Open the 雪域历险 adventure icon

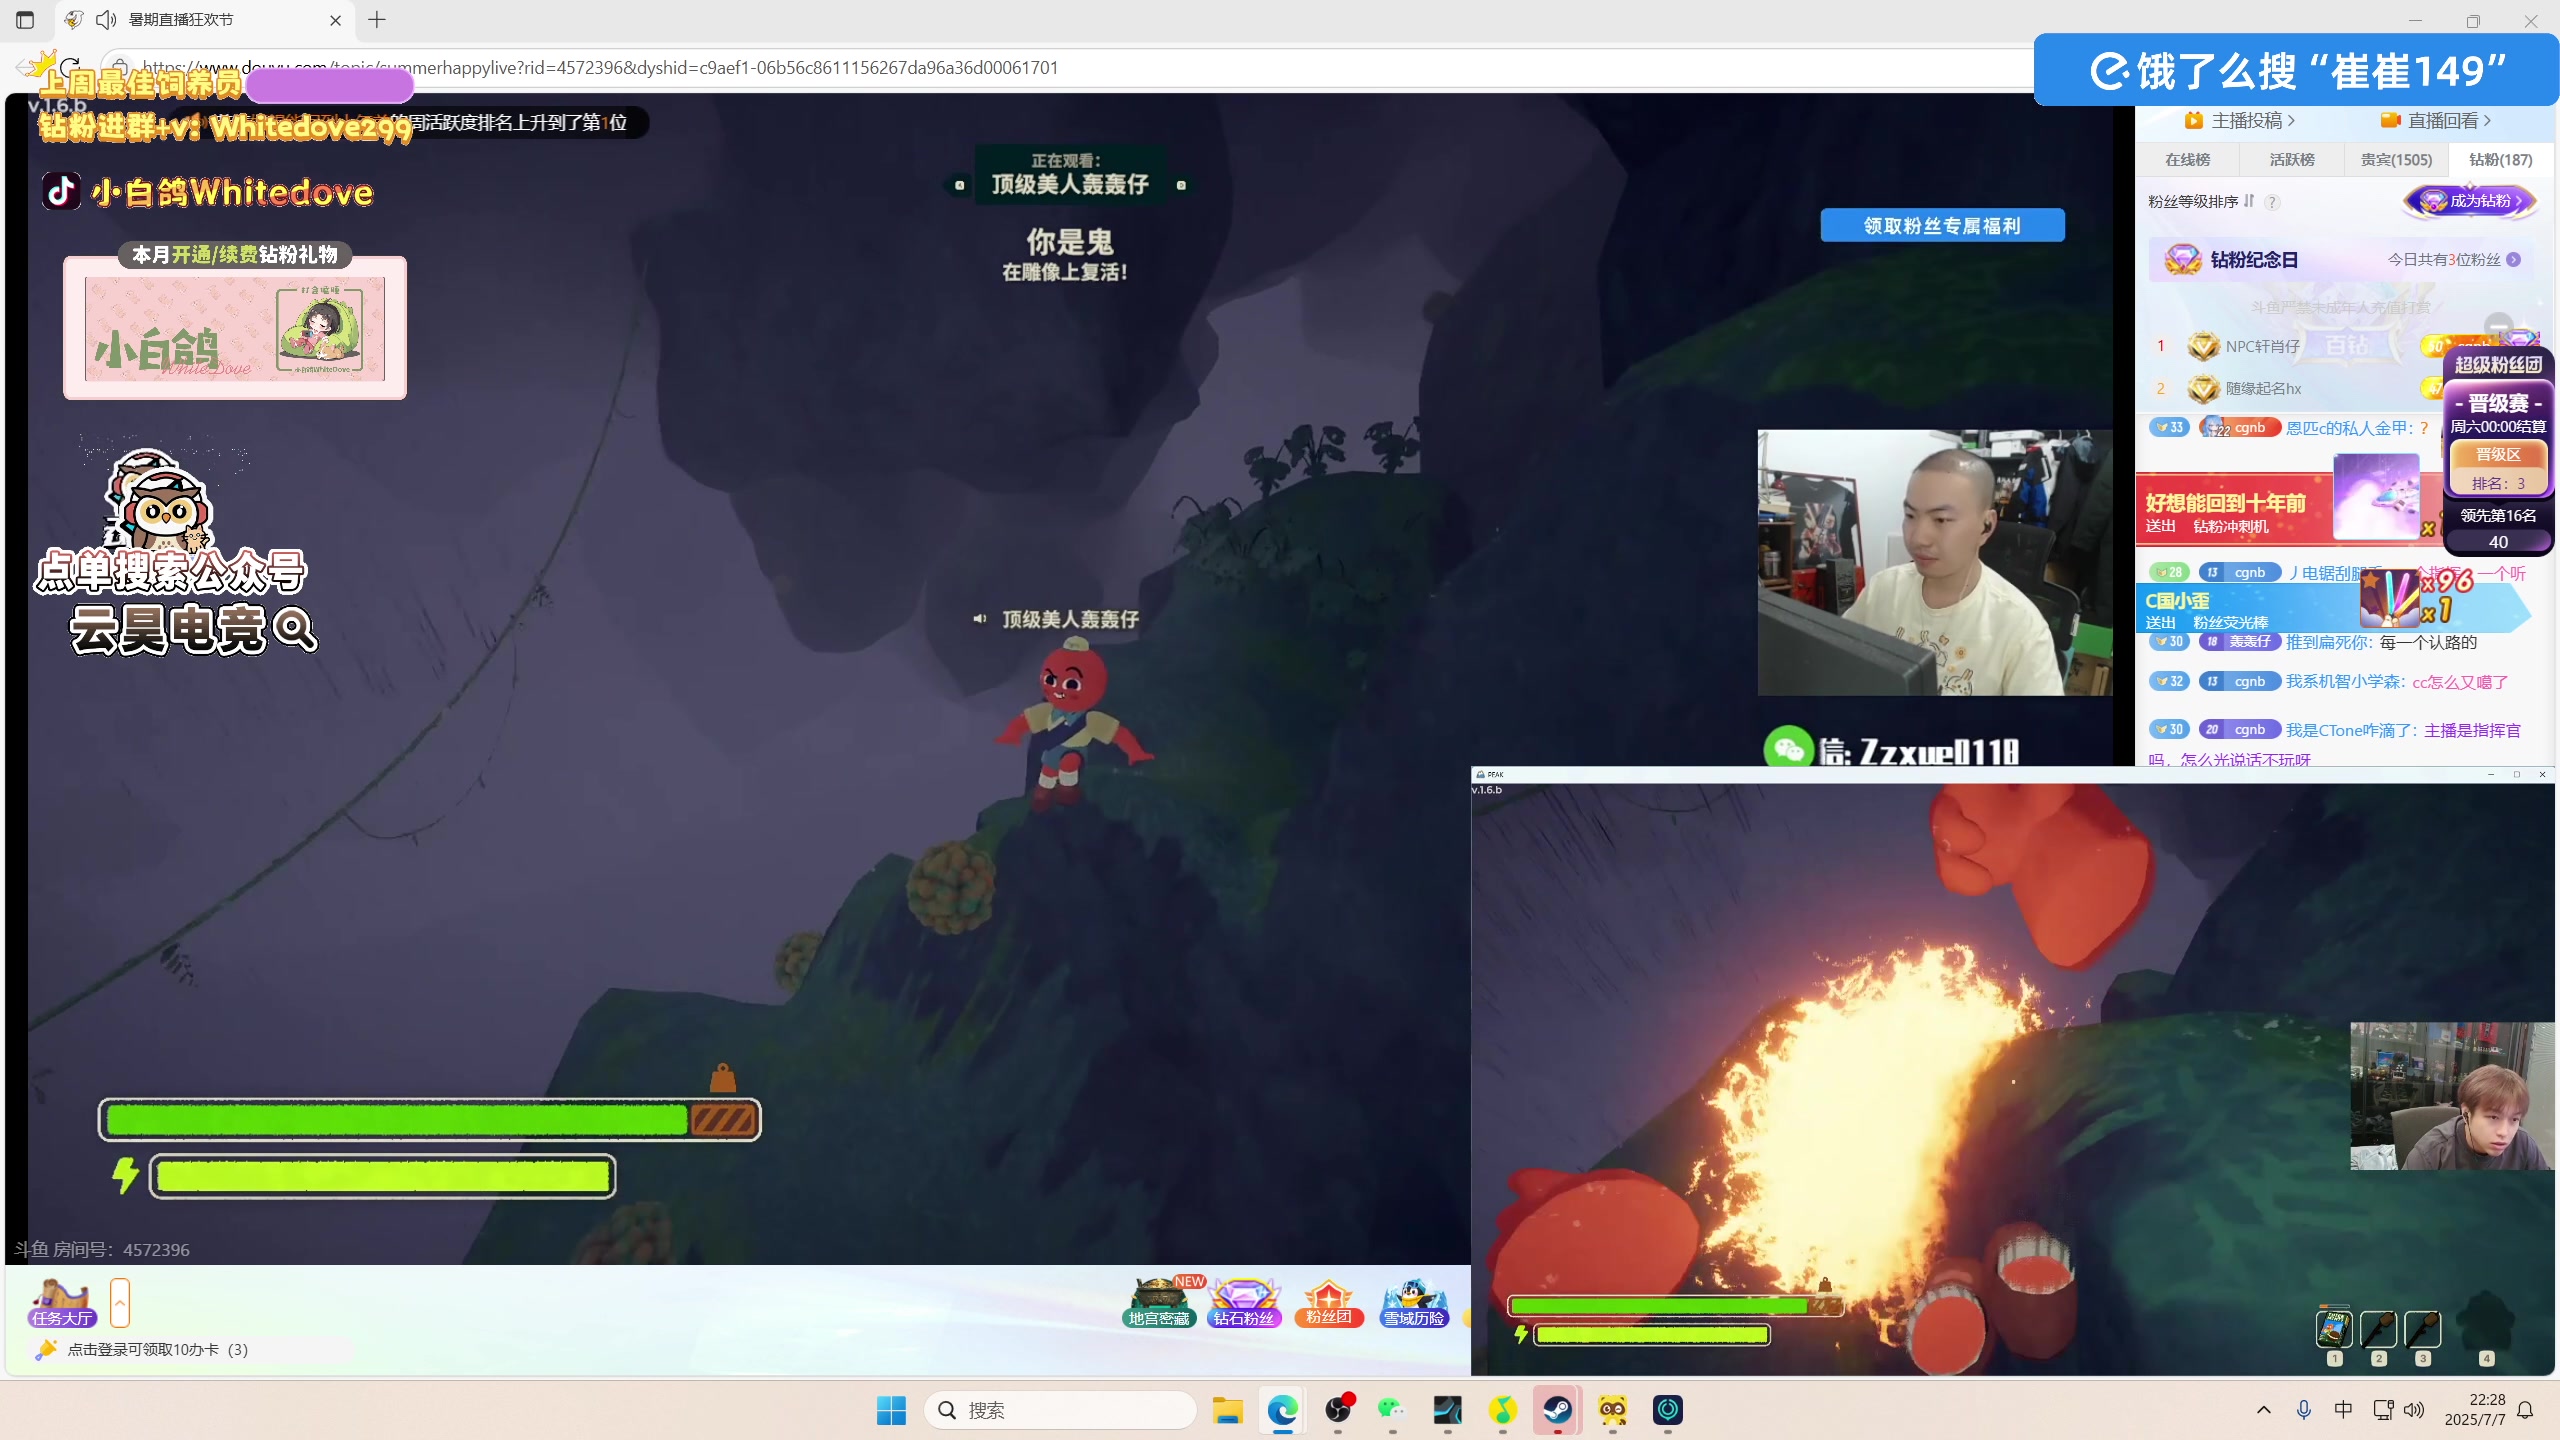(x=1414, y=1302)
